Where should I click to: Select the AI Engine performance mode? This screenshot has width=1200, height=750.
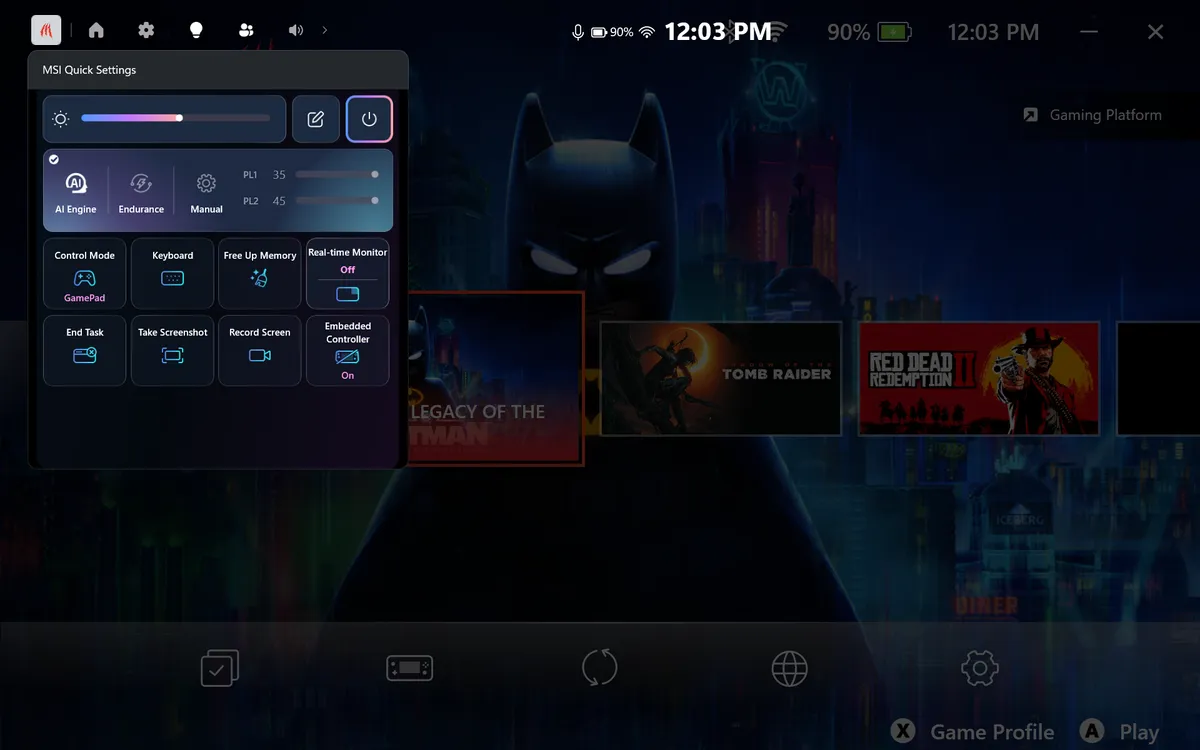click(x=76, y=192)
